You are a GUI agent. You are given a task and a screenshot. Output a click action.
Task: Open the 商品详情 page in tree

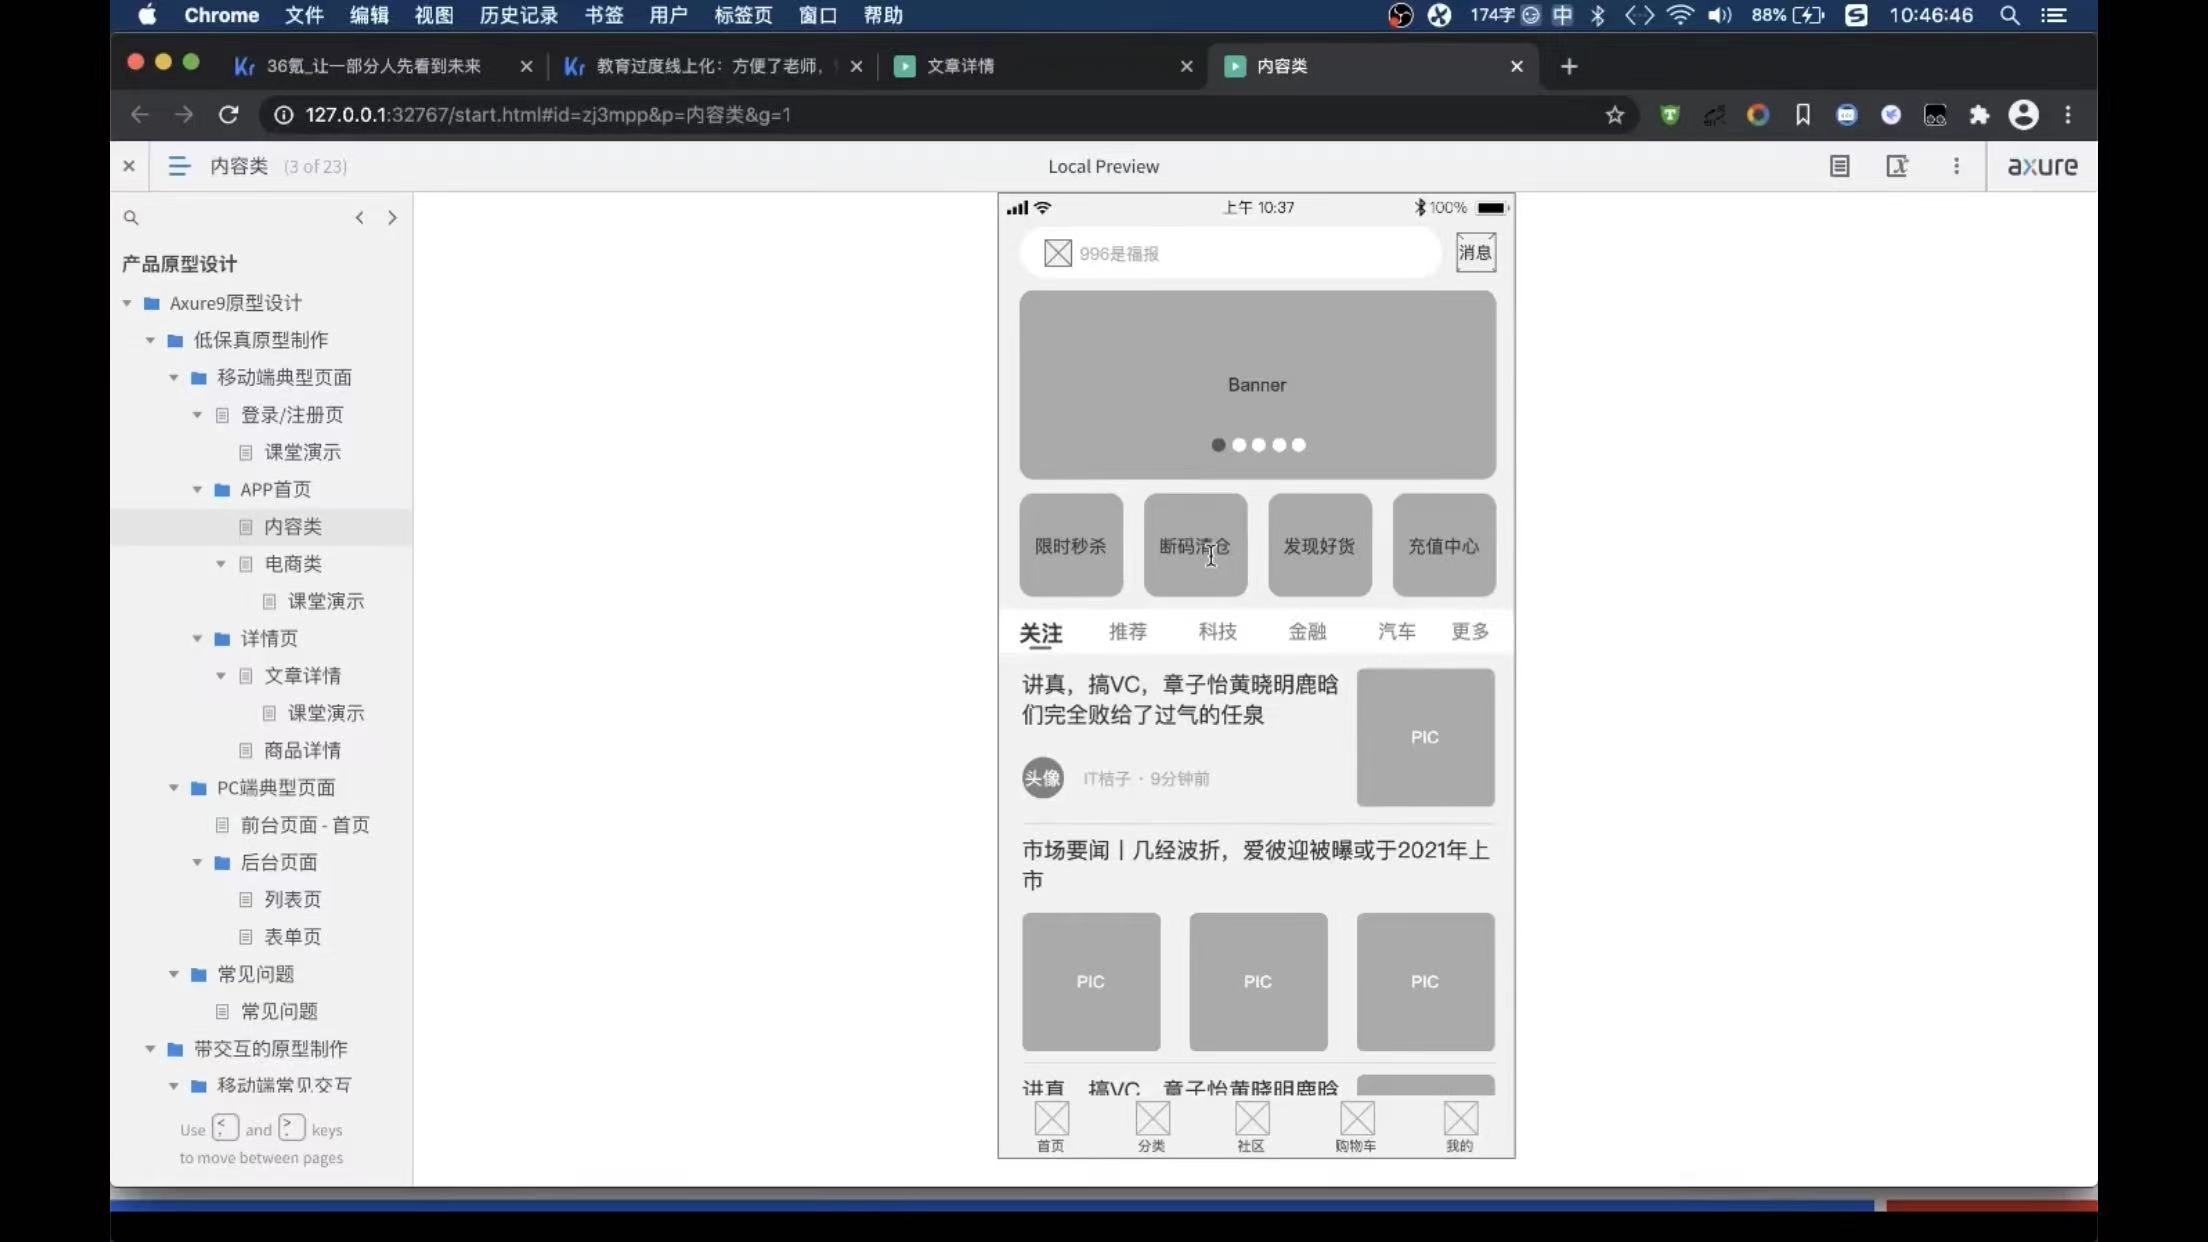tap(302, 750)
